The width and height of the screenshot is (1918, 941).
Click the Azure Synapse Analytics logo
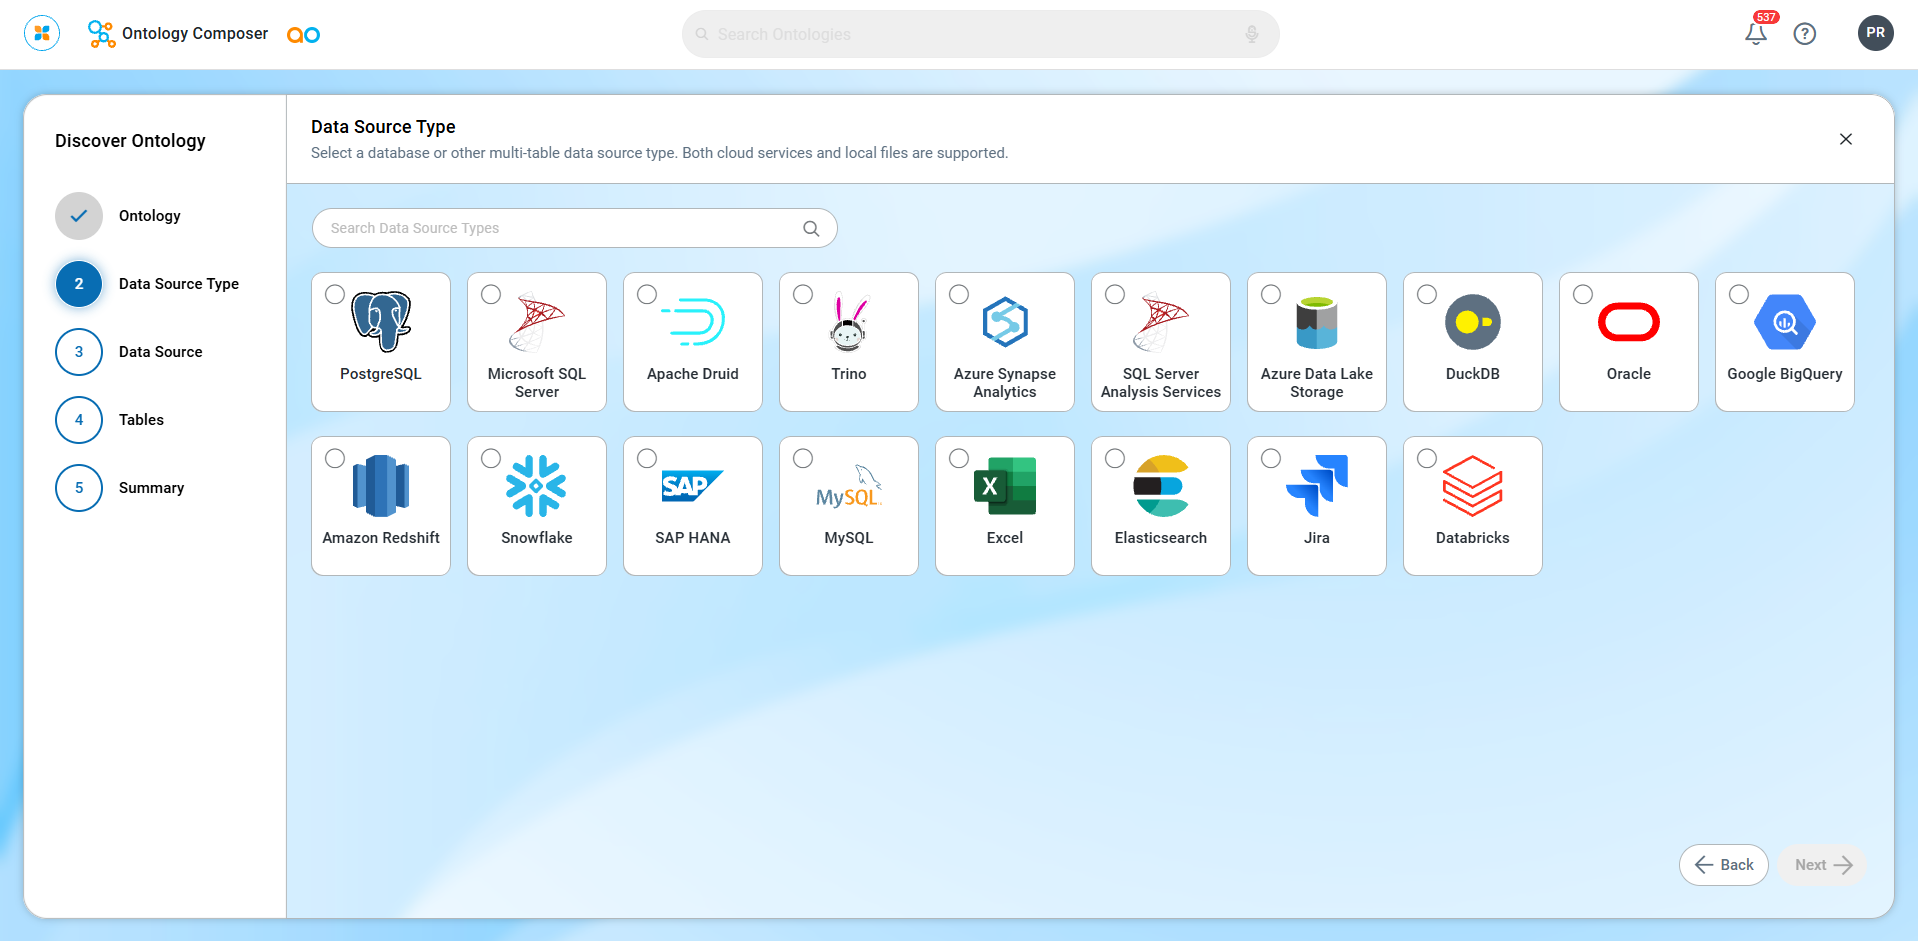tap(1005, 321)
